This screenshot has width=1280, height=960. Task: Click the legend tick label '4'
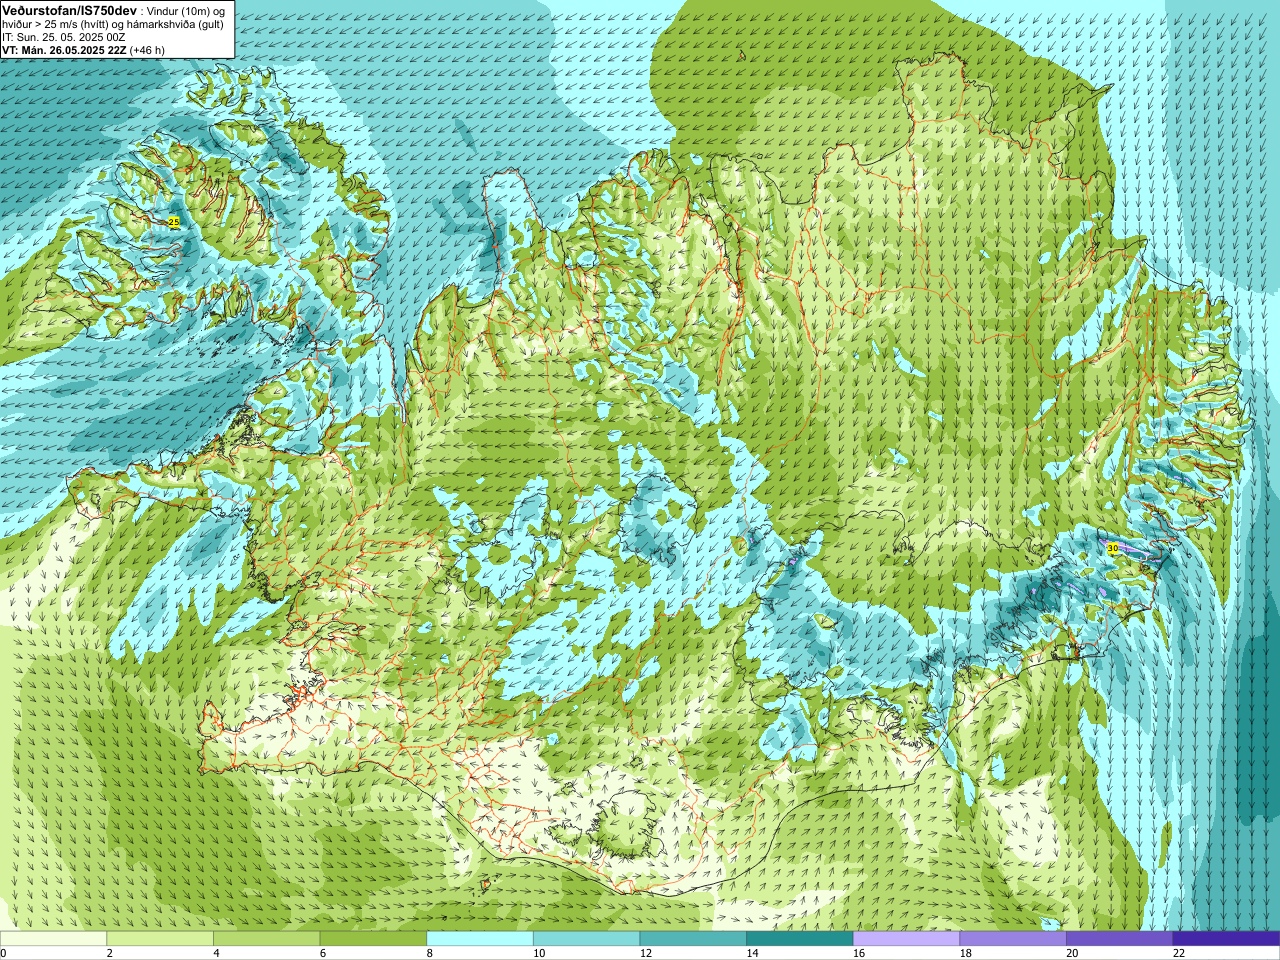pos(216,953)
